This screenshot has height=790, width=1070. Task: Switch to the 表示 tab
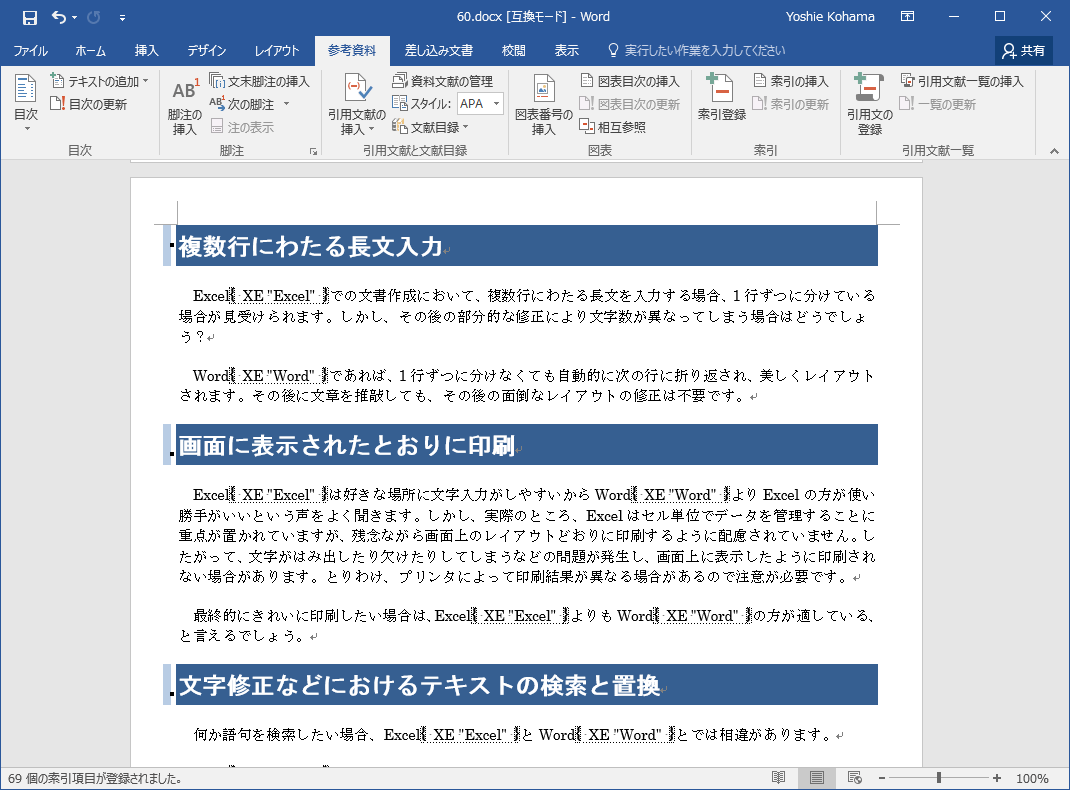pos(566,50)
